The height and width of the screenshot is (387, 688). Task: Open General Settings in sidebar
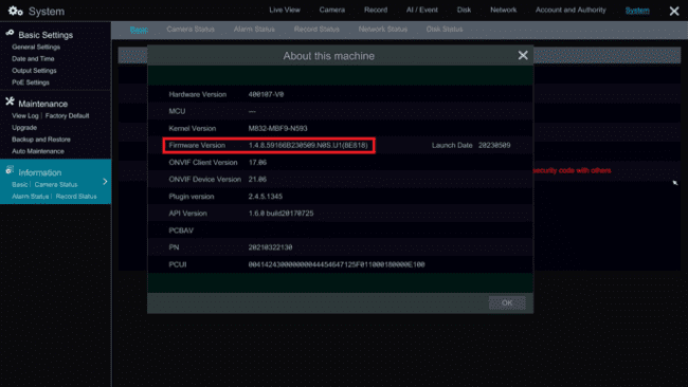pyautogui.click(x=36, y=47)
